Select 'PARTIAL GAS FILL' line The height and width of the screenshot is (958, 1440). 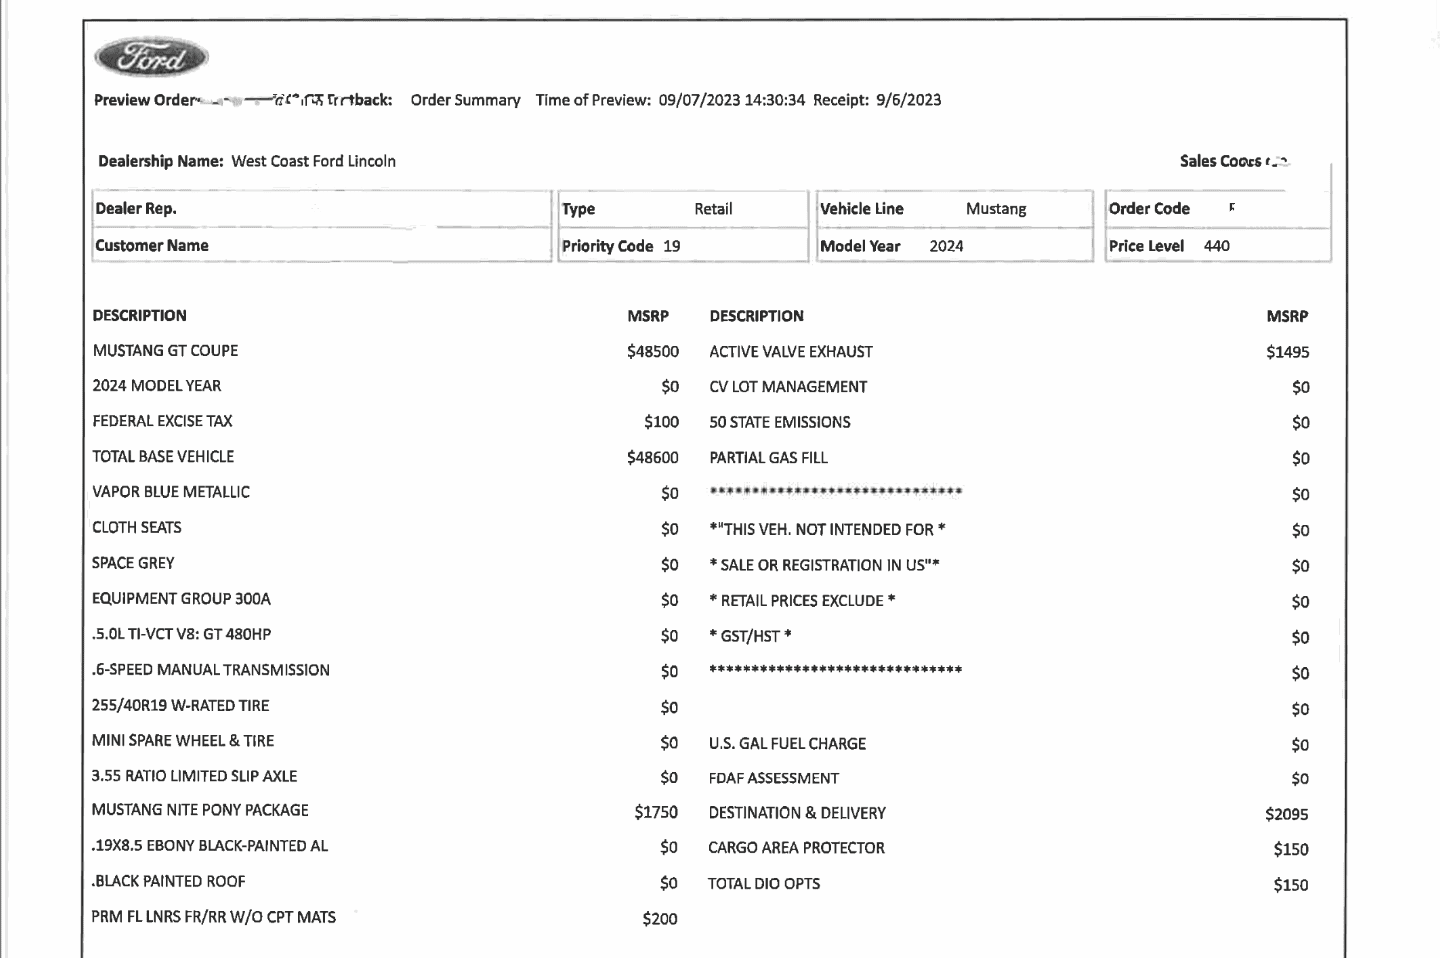pos(768,458)
